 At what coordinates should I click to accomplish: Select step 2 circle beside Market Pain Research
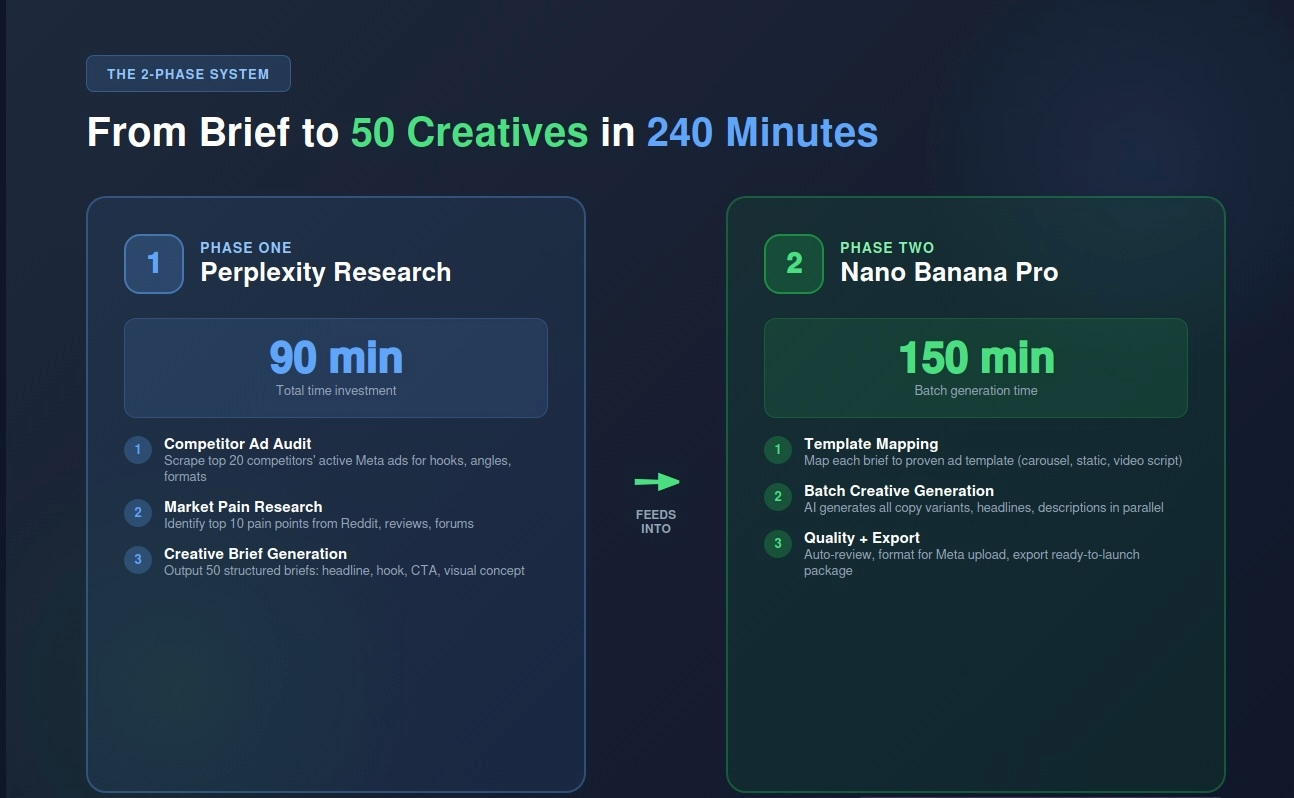(138, 513)
